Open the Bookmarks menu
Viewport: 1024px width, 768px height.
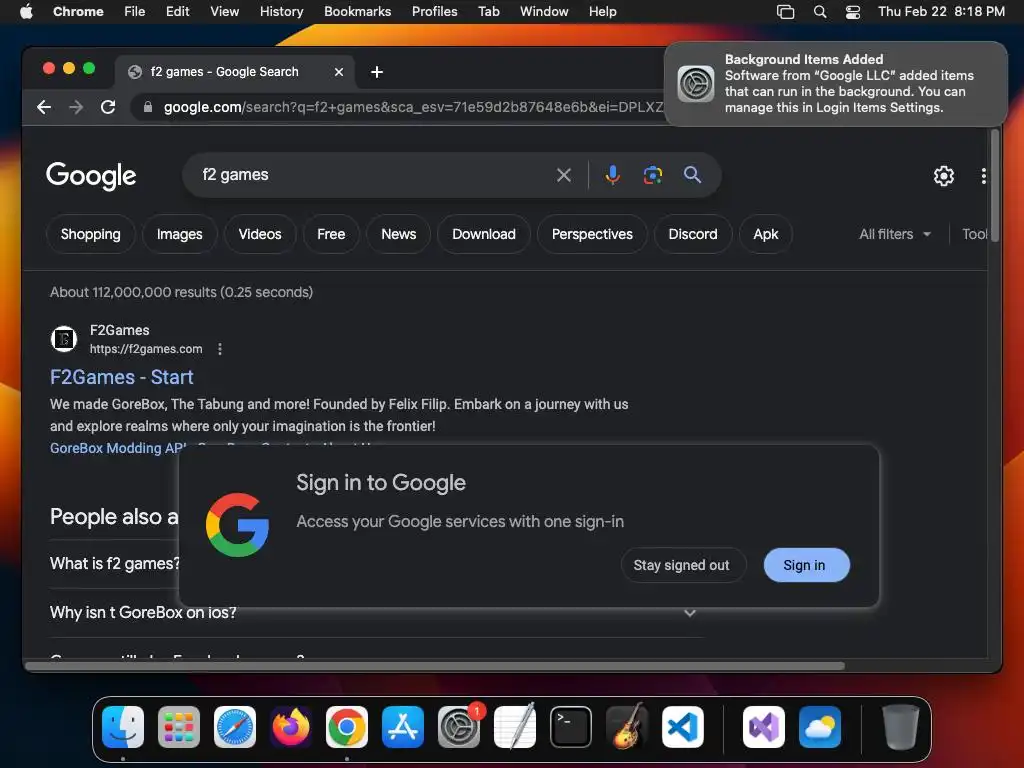[x=357, y=12]
